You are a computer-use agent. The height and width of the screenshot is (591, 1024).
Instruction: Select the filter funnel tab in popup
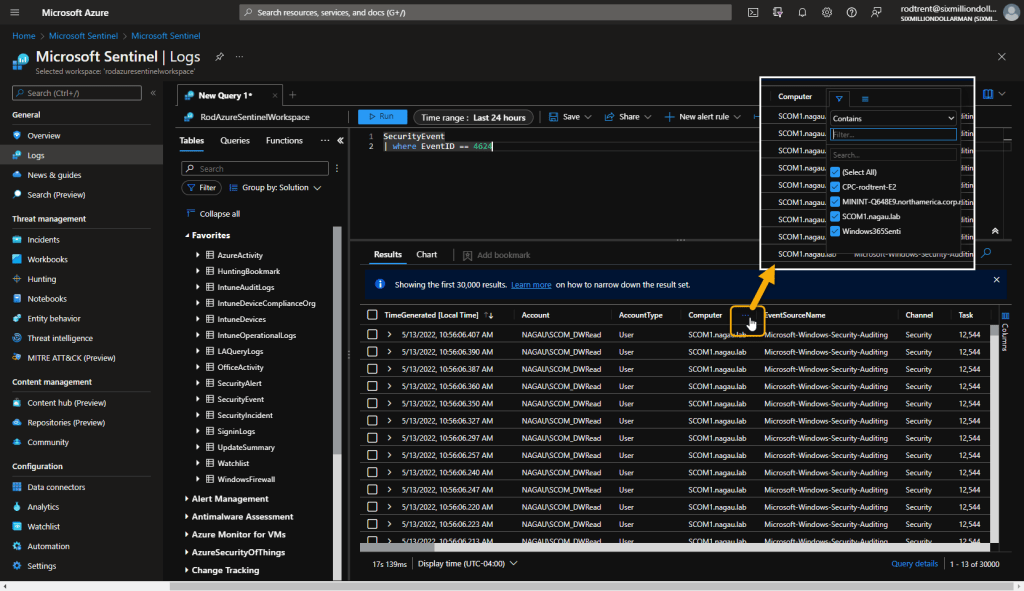pos(839,99)
